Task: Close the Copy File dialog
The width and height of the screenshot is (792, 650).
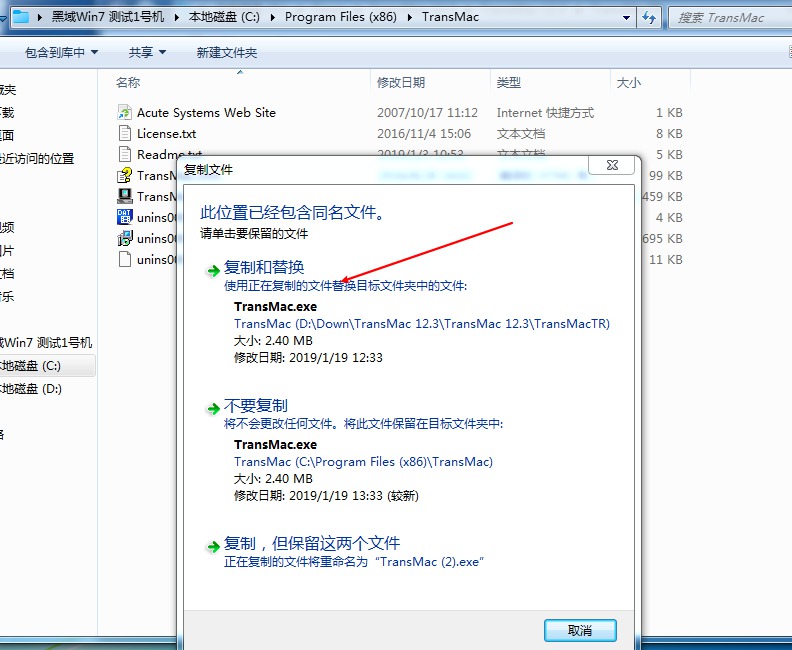Action: 612,165
